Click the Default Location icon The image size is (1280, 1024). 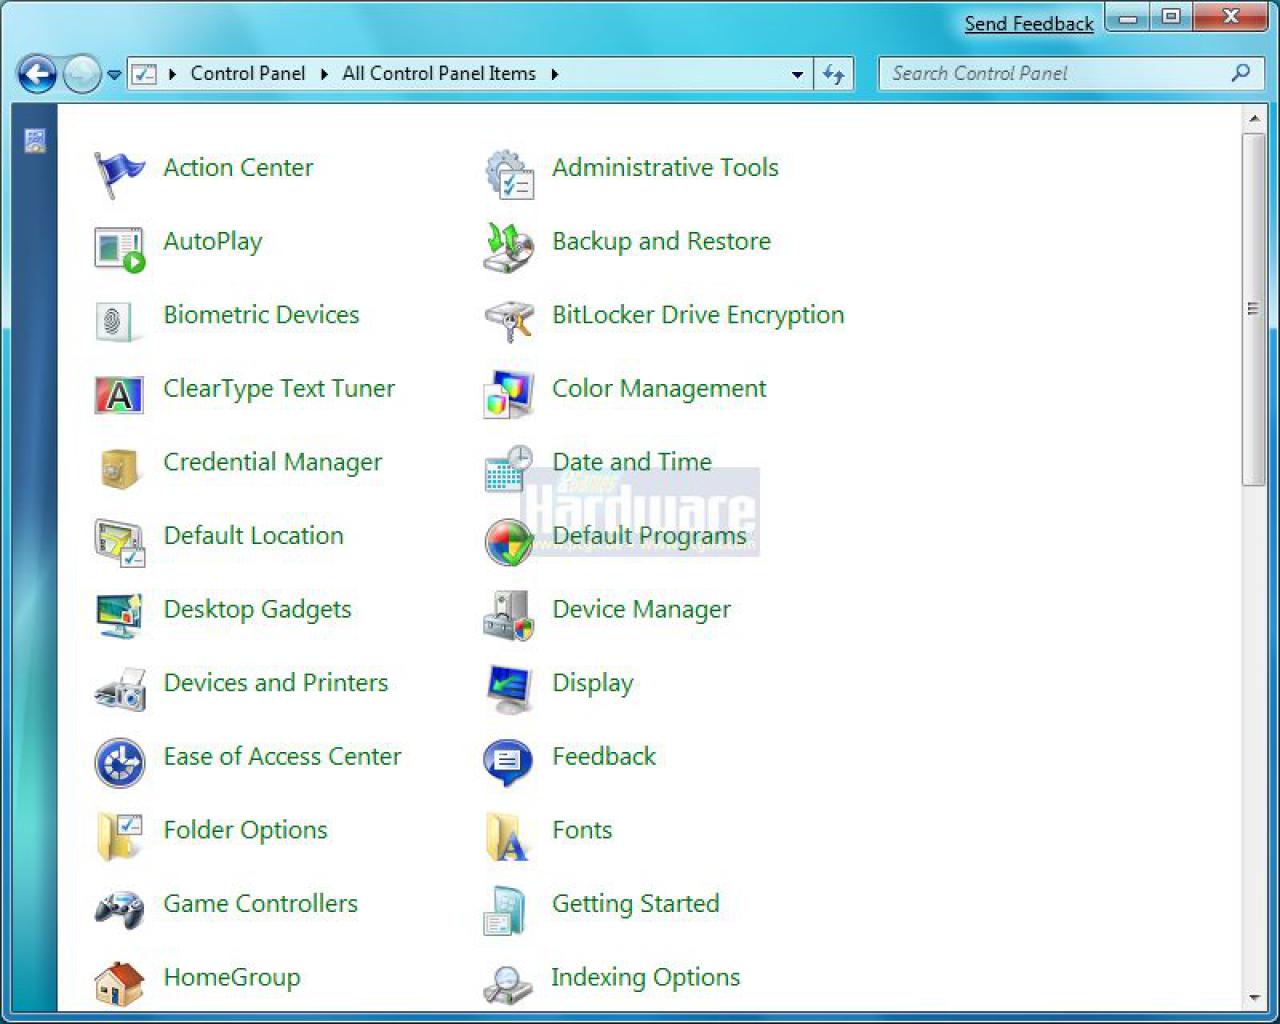(x=119, y=542)
